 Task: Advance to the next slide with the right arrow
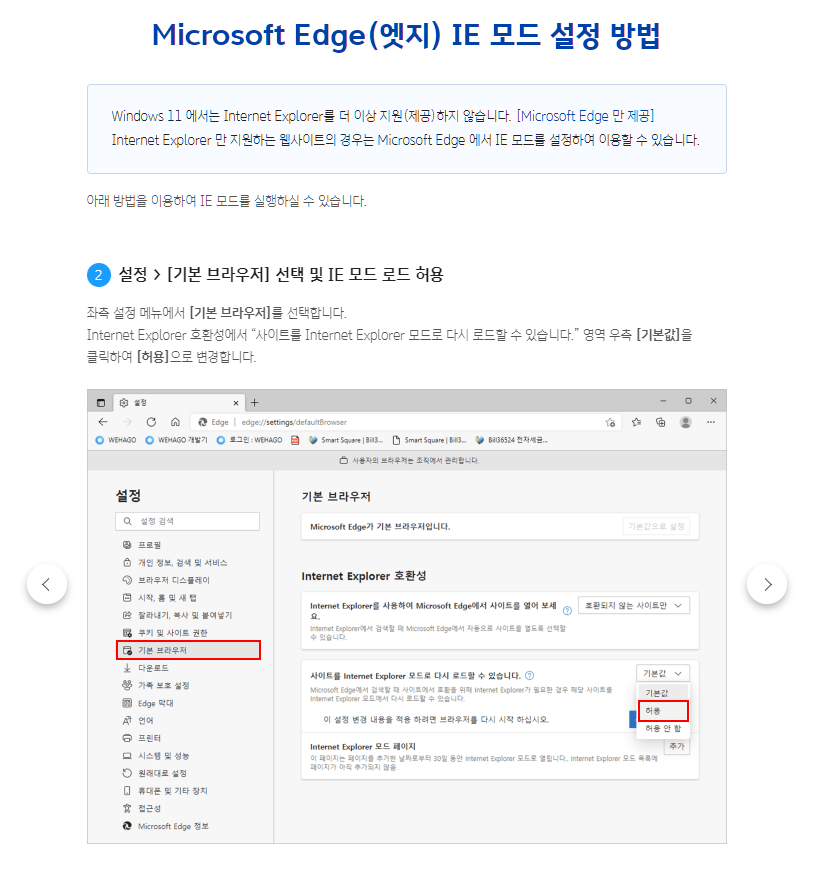point(767,584)
